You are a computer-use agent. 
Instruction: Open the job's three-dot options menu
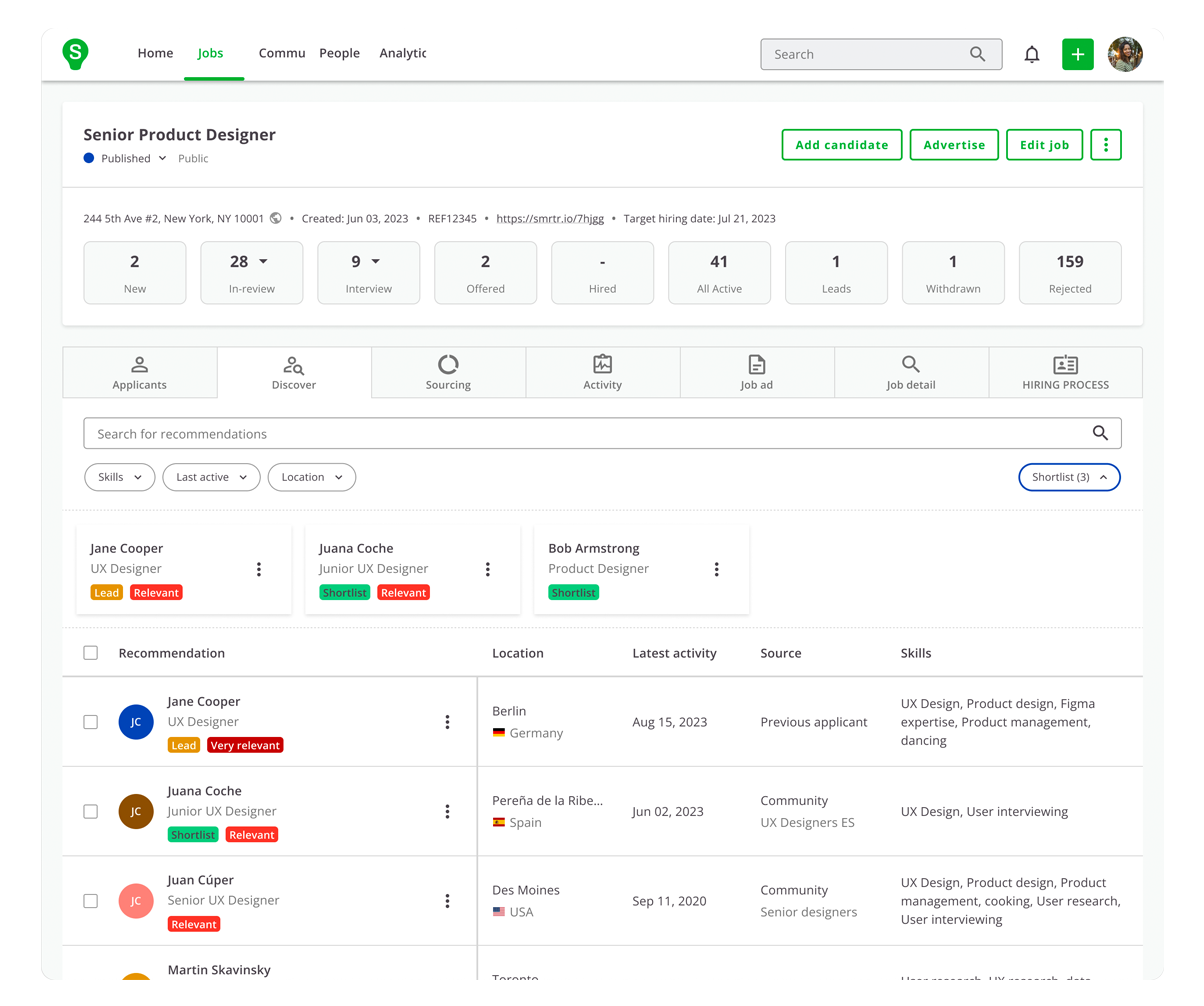(1105, 145)
